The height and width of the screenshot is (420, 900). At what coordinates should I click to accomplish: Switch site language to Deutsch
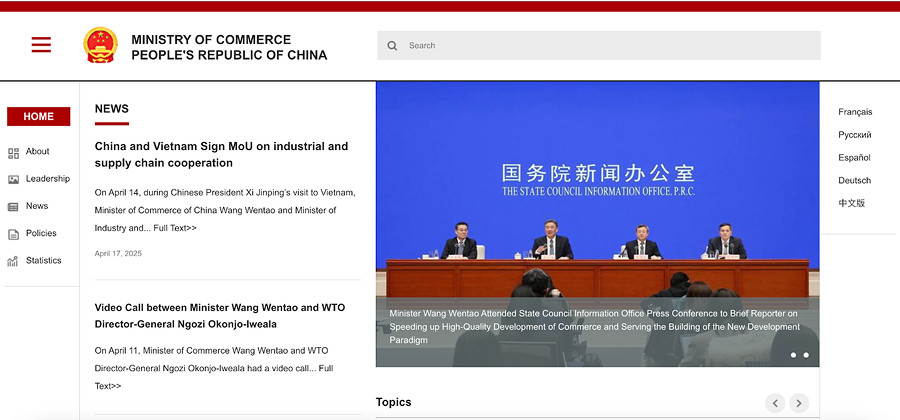tap(854, 180)
